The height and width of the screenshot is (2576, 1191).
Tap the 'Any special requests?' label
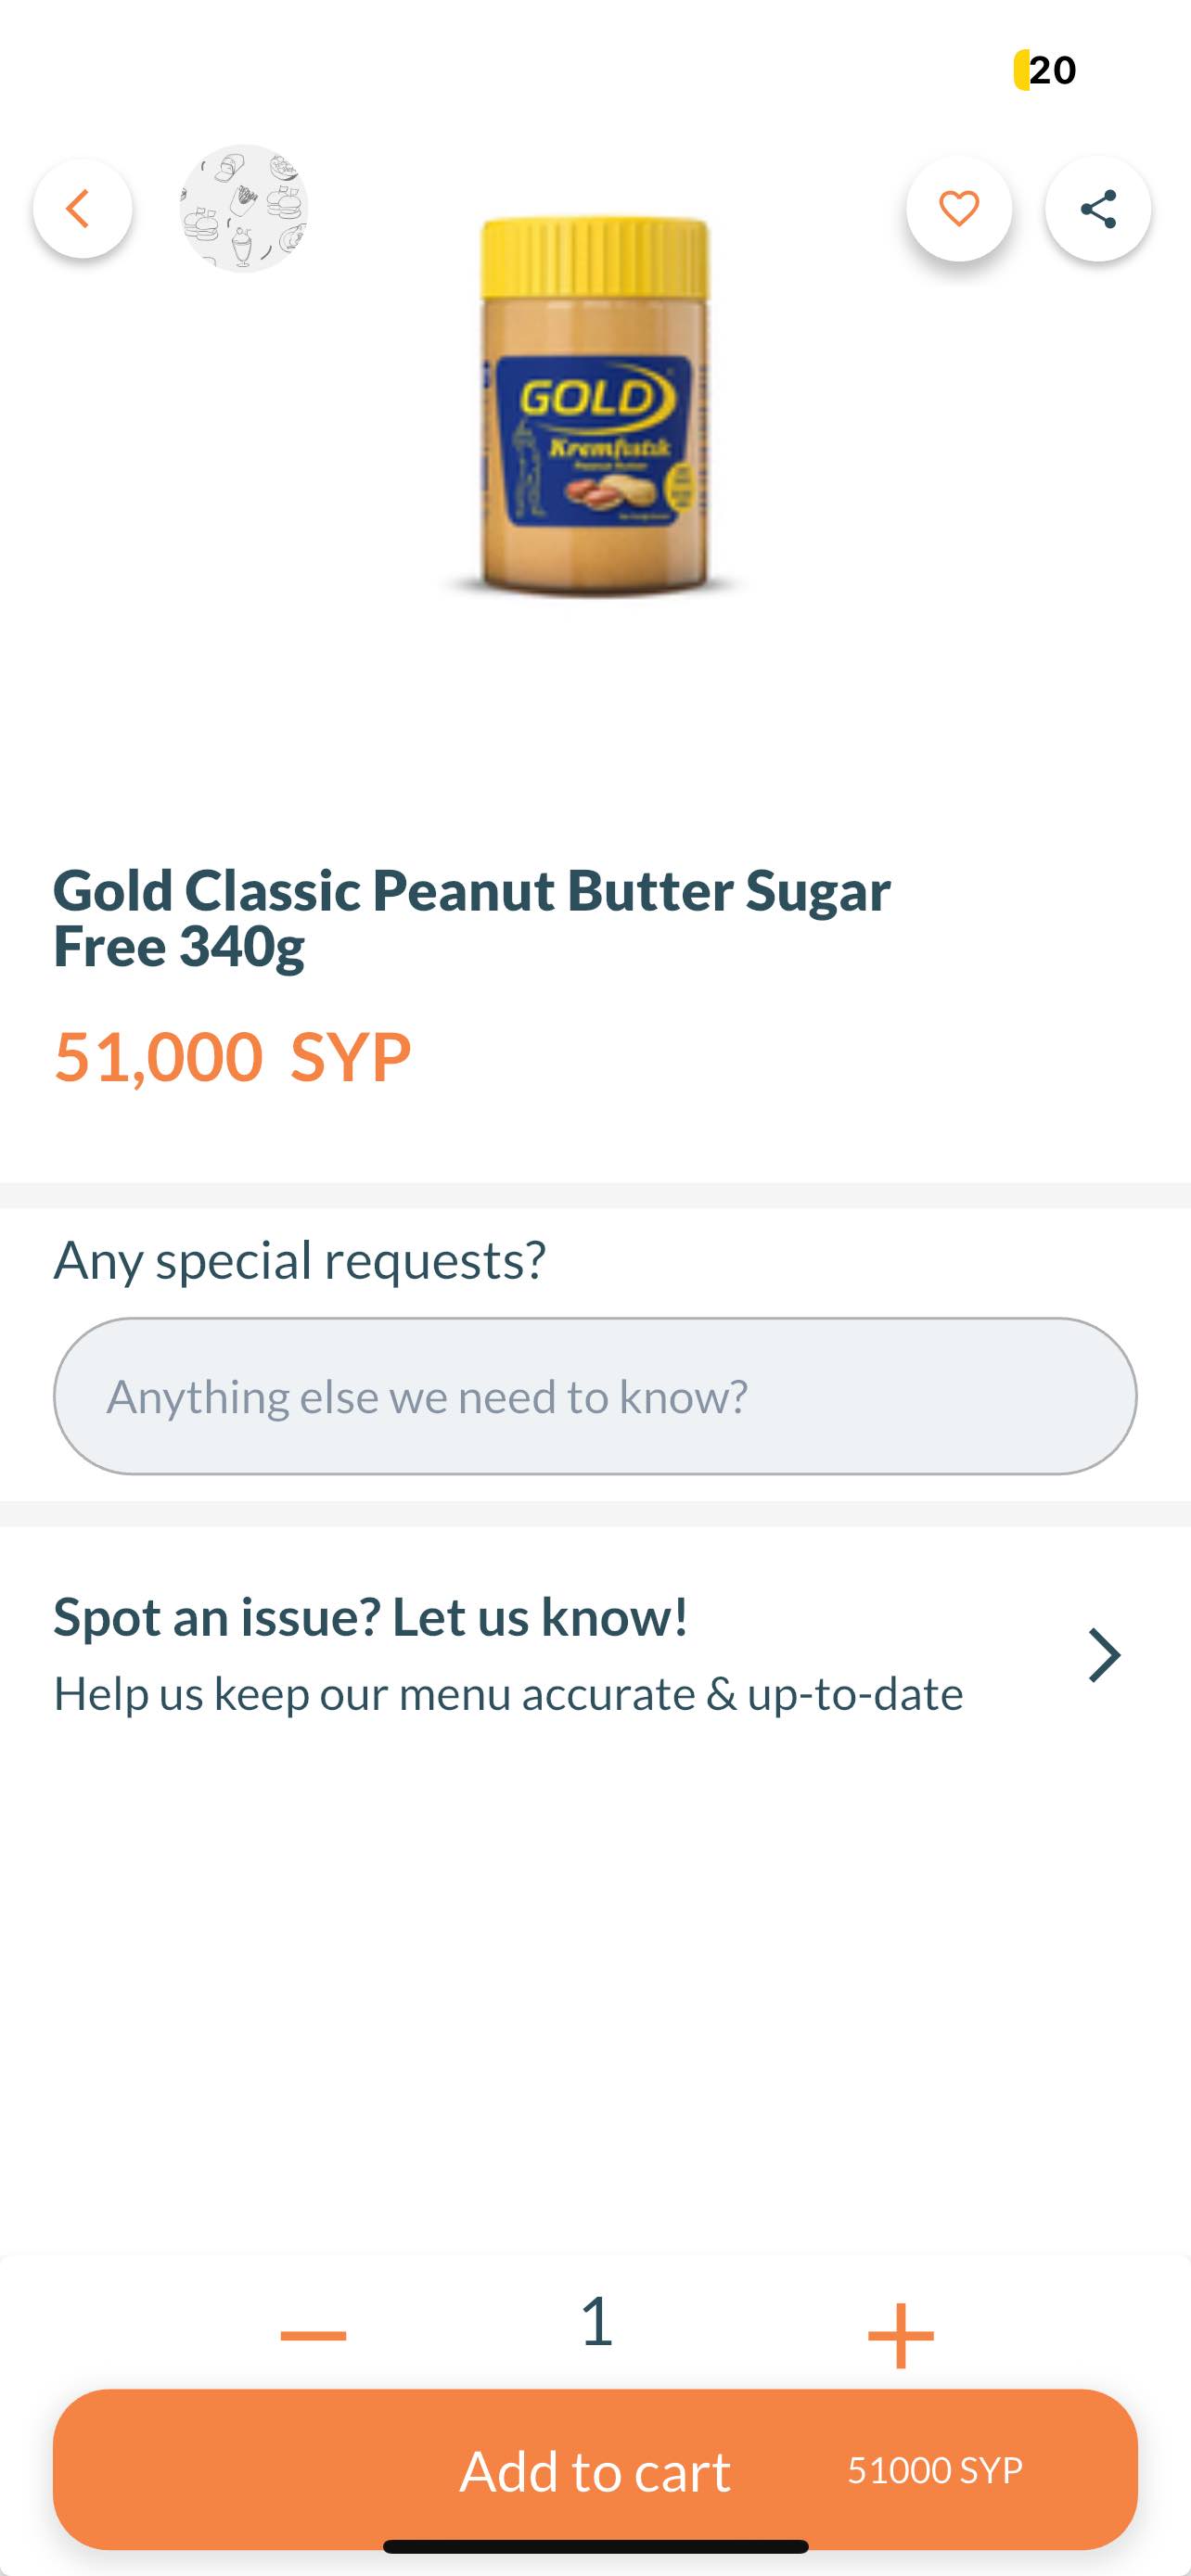coord(300,1260)
